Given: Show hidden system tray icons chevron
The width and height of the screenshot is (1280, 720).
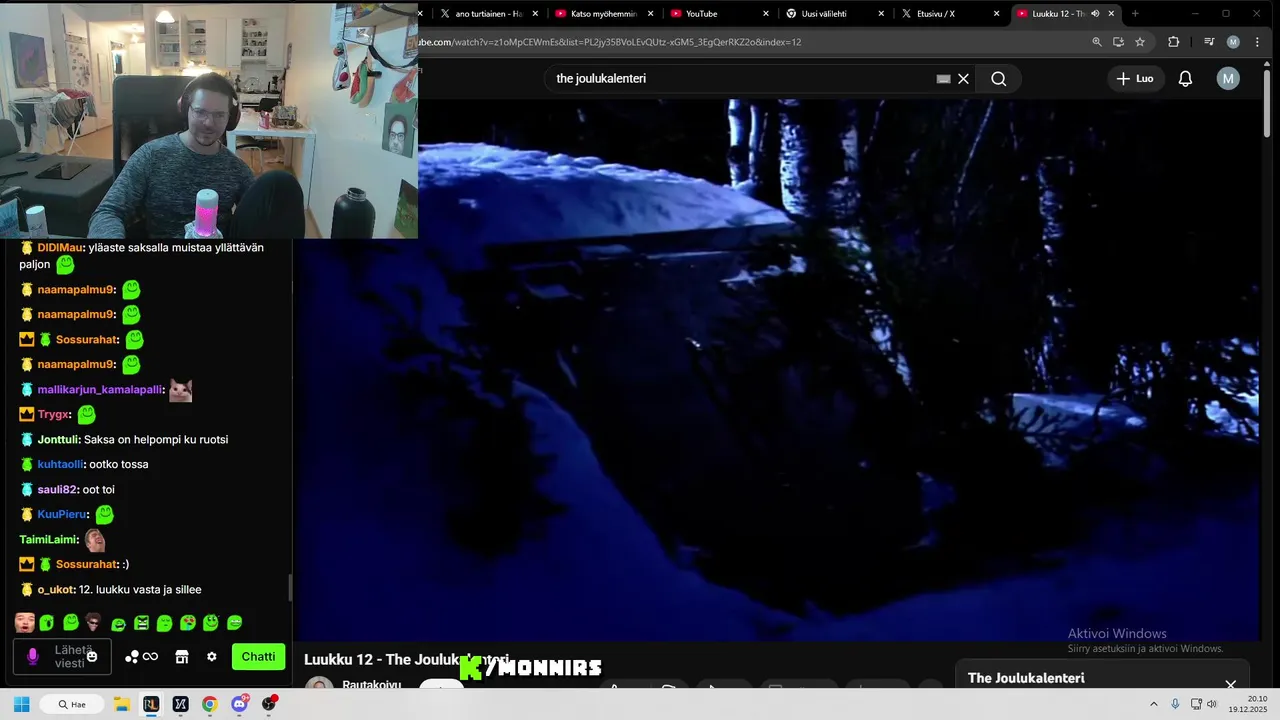Looking at the screenshot, I should pyautogui.click(x=1153, y=704).
